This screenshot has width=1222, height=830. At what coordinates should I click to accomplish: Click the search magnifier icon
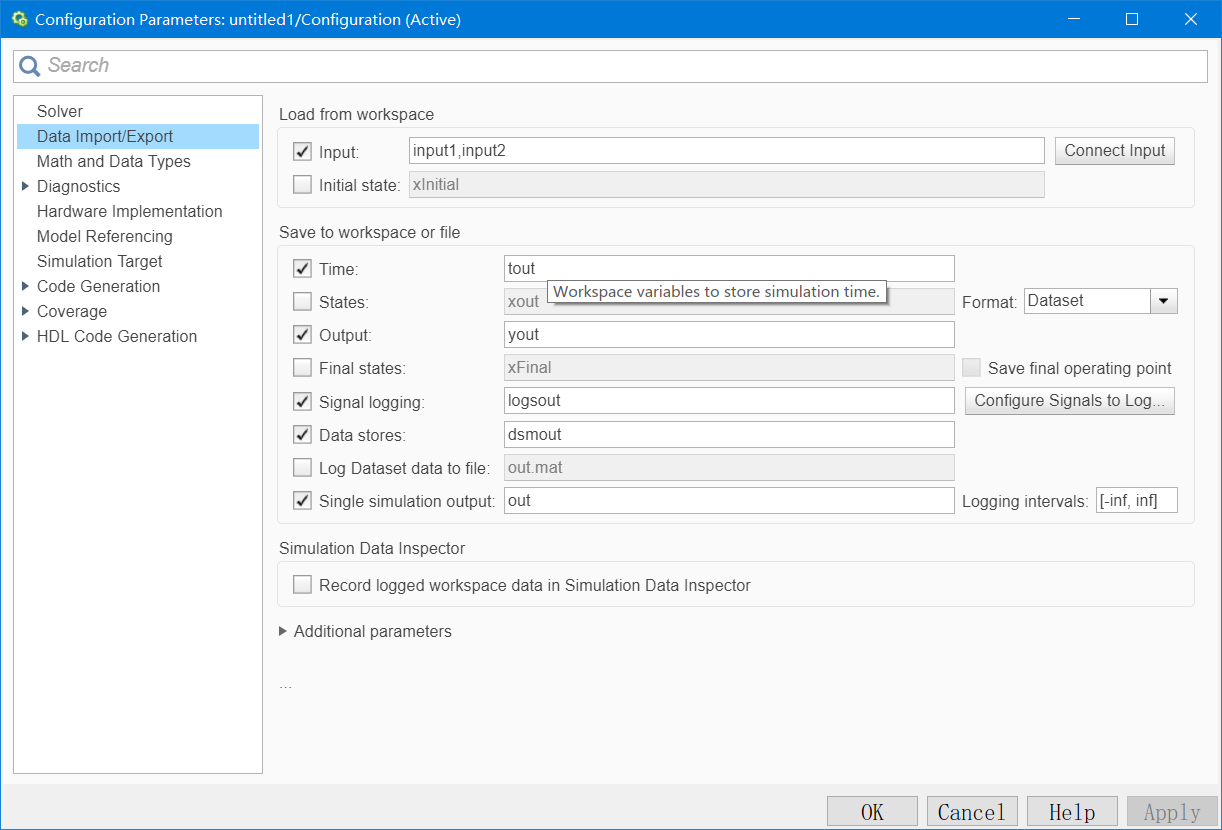point(31,66)
